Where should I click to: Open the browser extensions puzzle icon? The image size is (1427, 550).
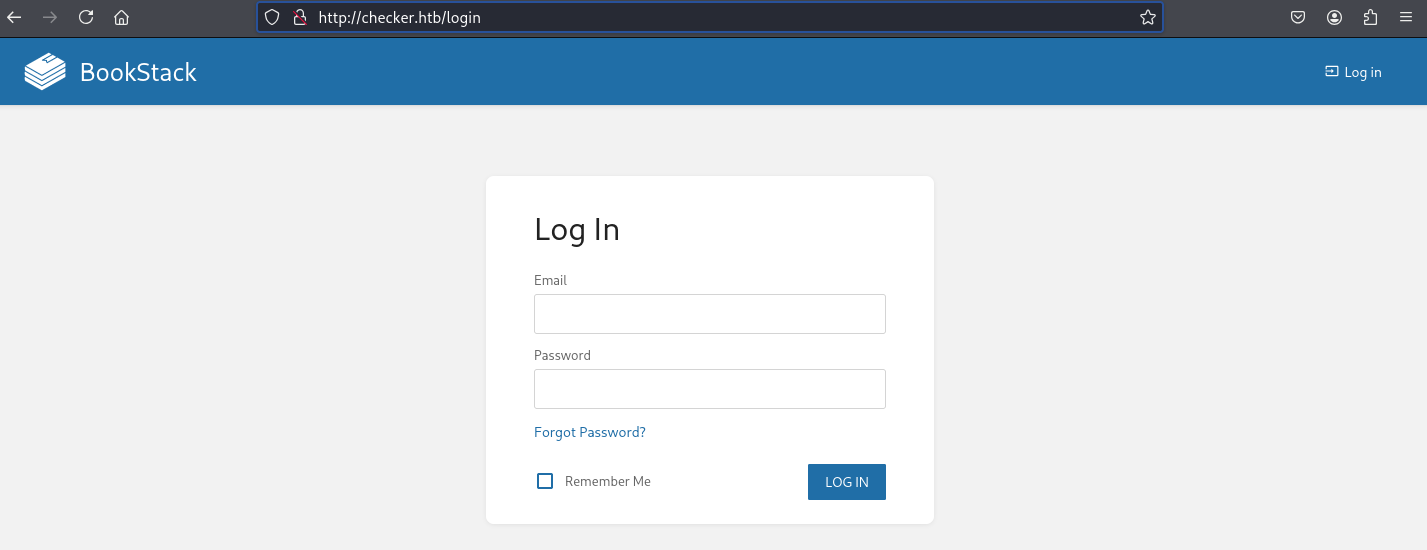point(1370,17)
